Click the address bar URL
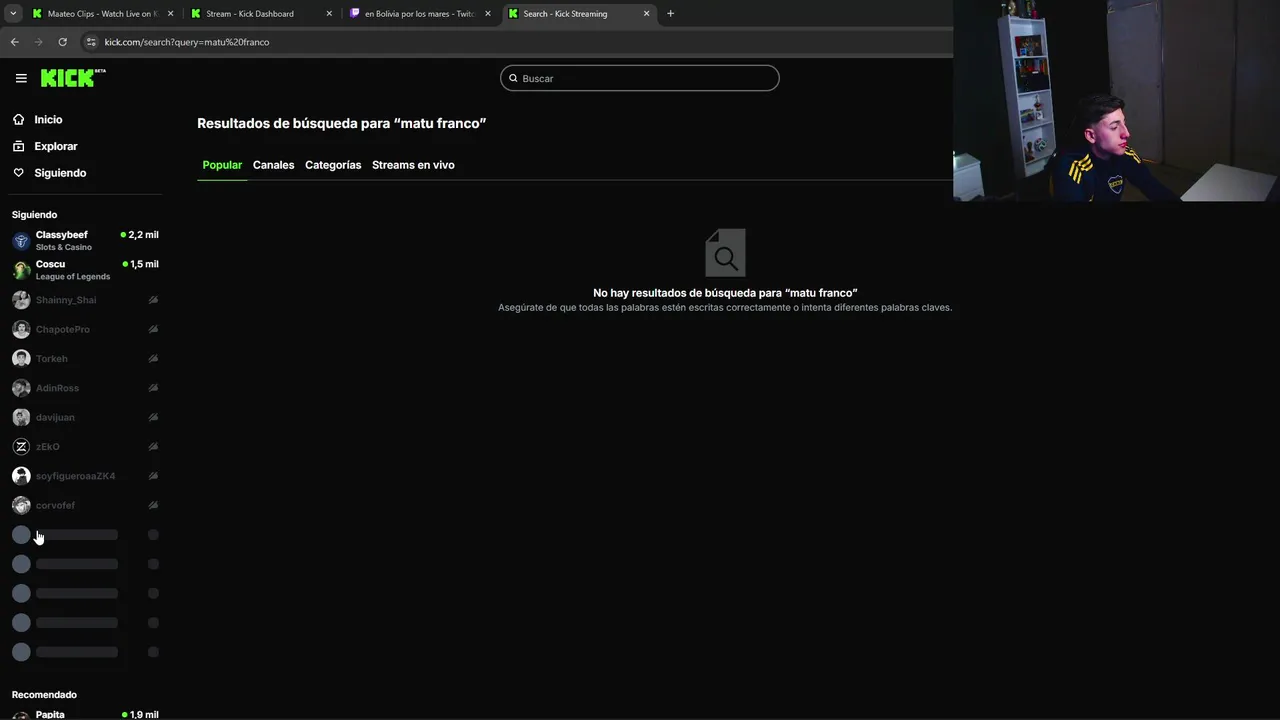Screen dimensions: 1280x720 tap(187, 42)
